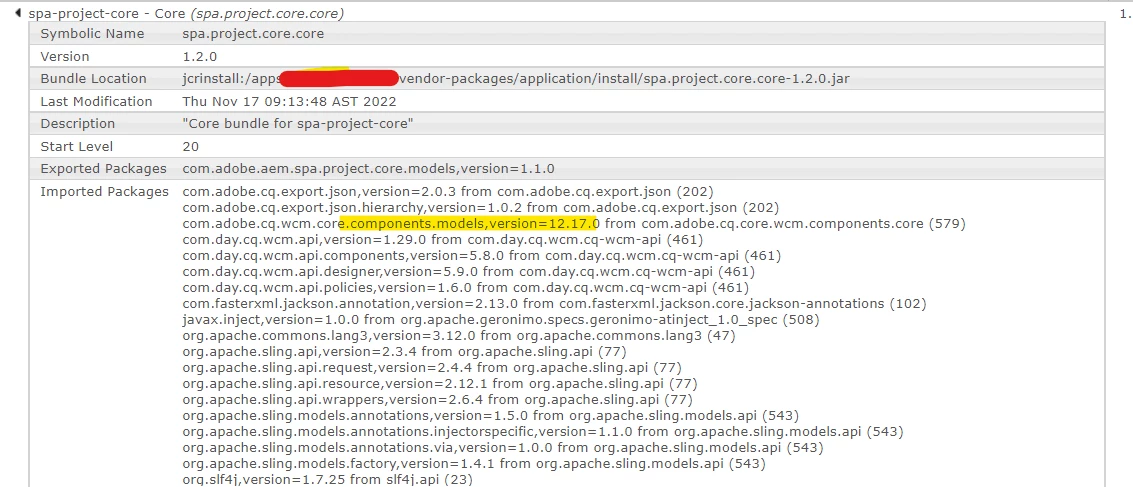The image size is (1133, 487).
Task: Select the Start Level label
Action: coord(77,147)
